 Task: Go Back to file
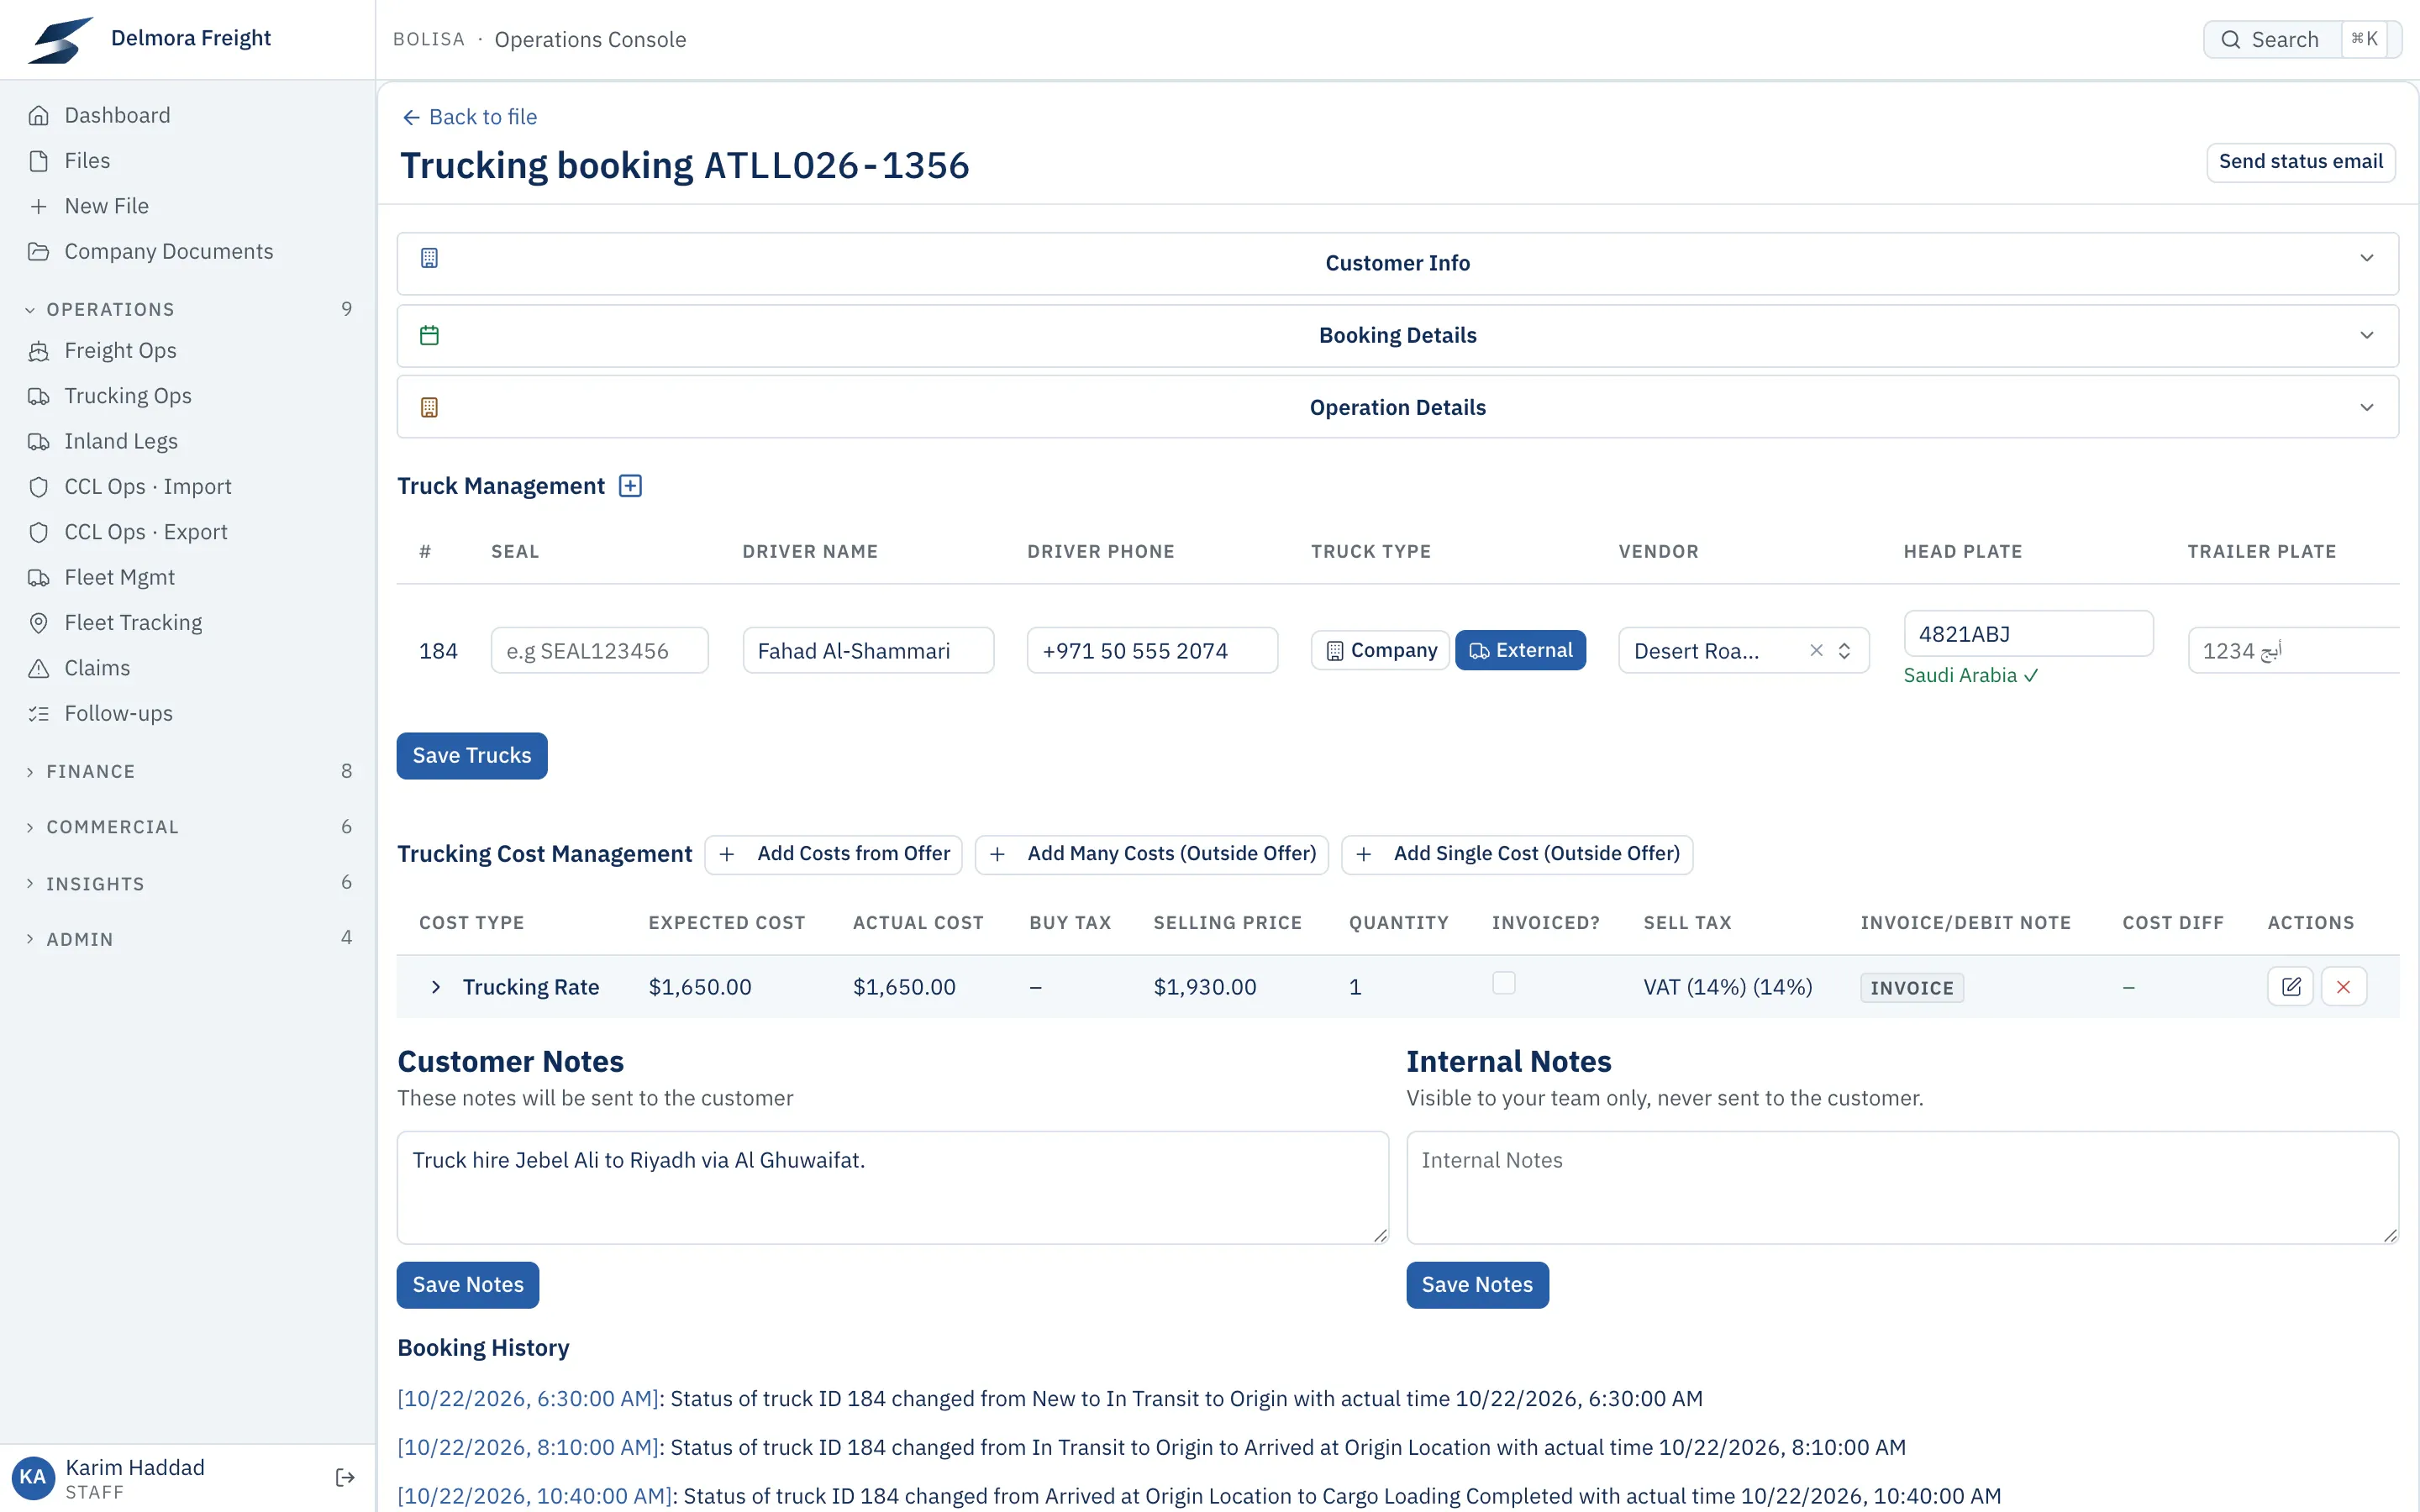click(x=469, y=117)
